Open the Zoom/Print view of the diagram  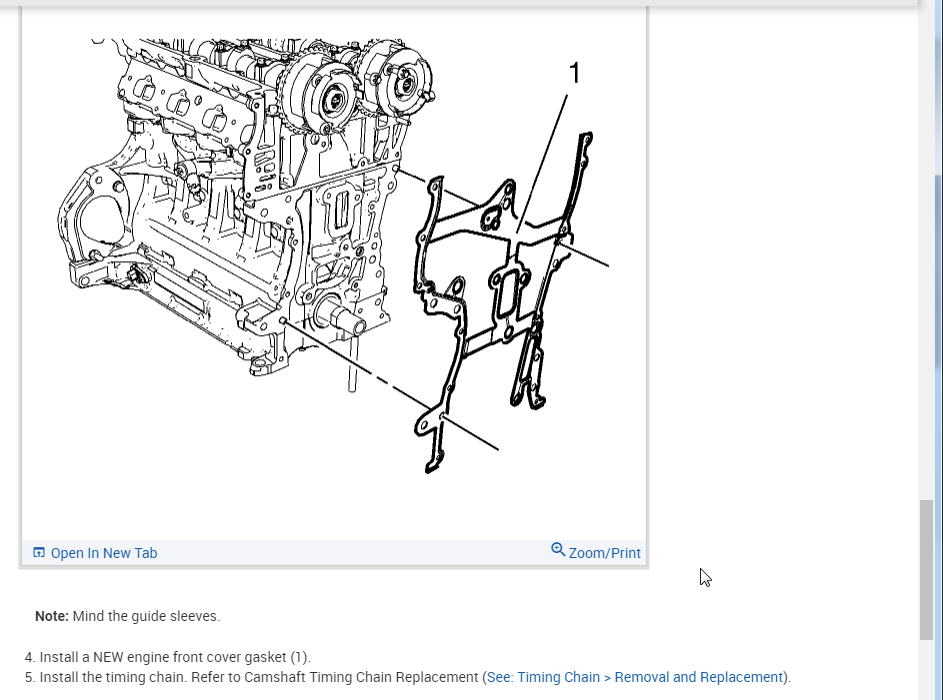pyautogui.click(x=596, y=552)
